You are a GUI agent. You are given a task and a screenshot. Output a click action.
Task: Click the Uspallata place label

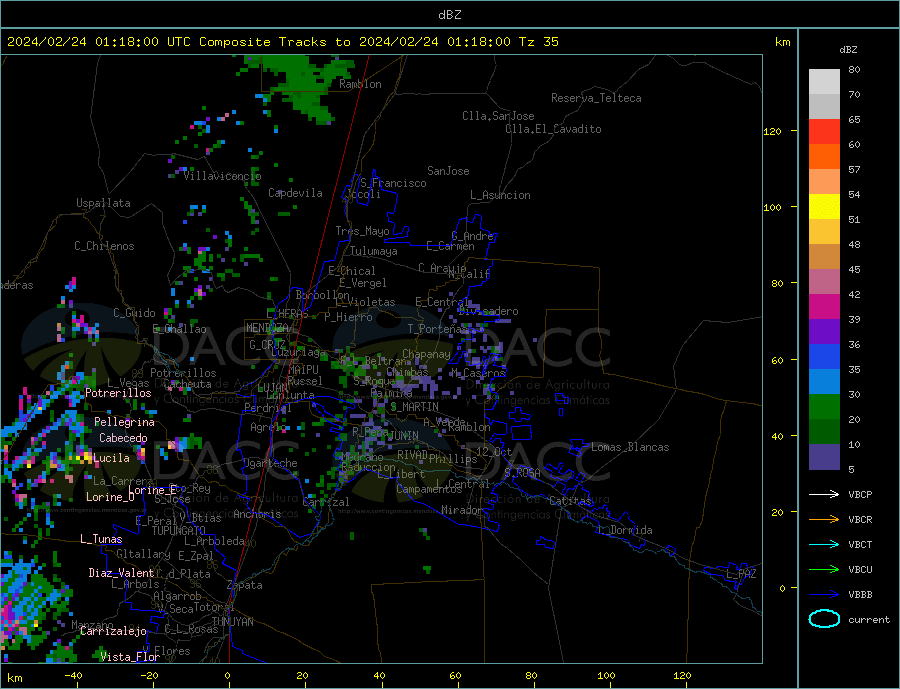[103, 203]
